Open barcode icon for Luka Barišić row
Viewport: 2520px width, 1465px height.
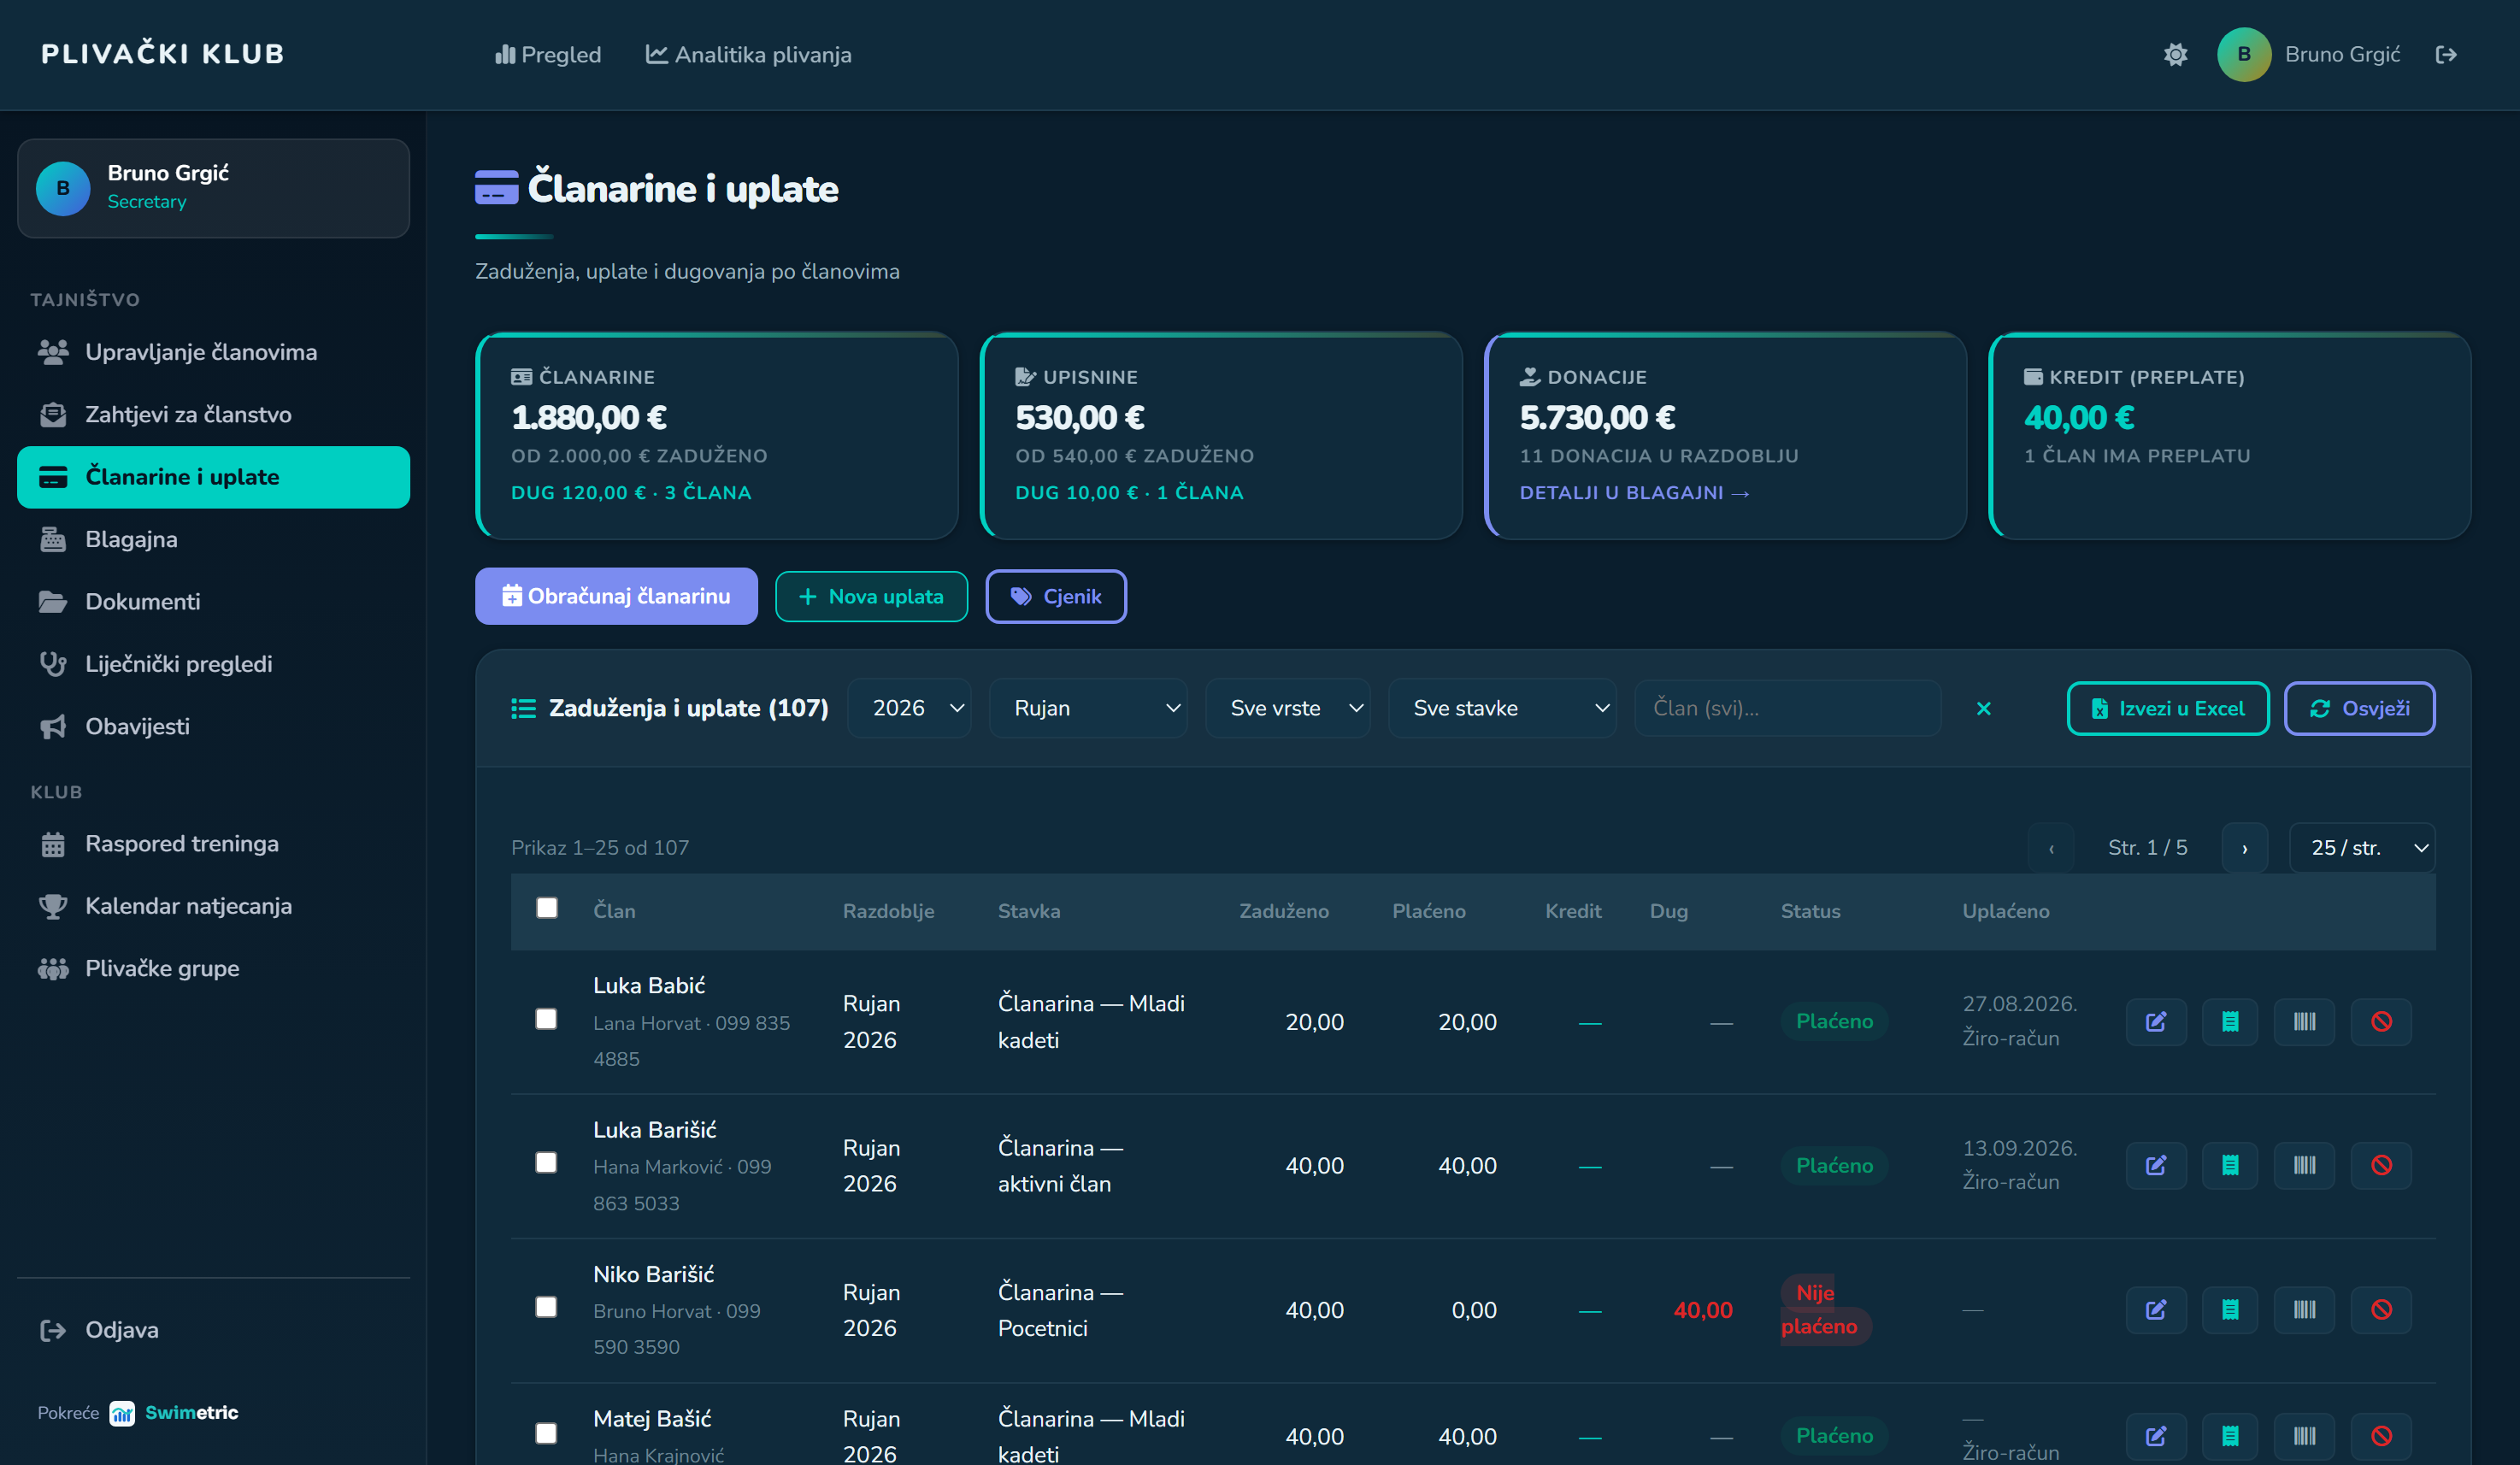(x=2304, y=1165)
